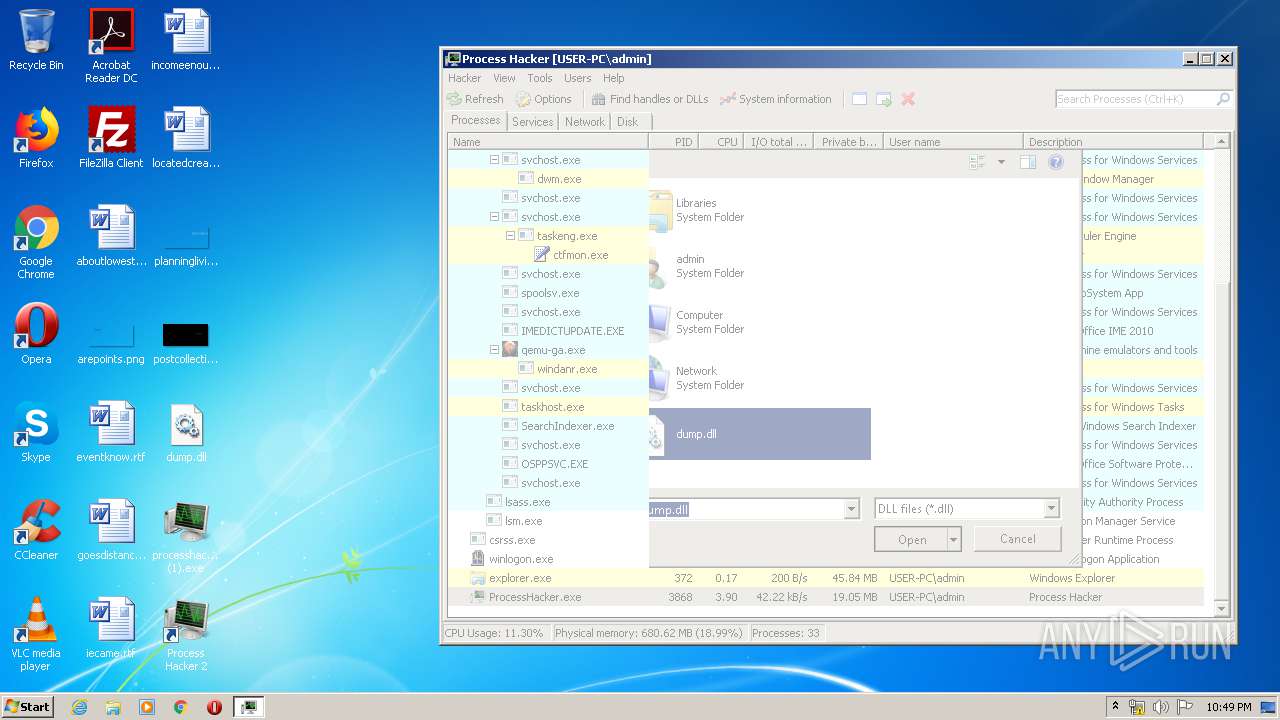Open the Users menu

(577, 78)
